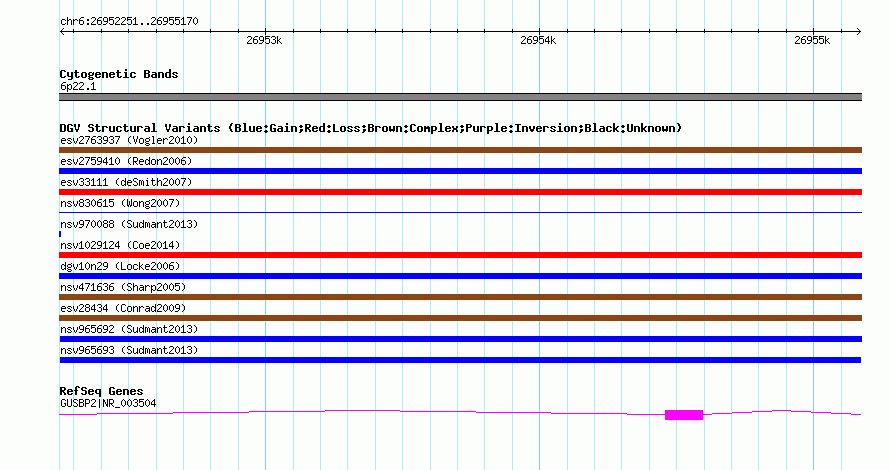This screenshot has height=470, width=890.
Task: Click the blue bar for nsv965693
Action: (460, 360)
